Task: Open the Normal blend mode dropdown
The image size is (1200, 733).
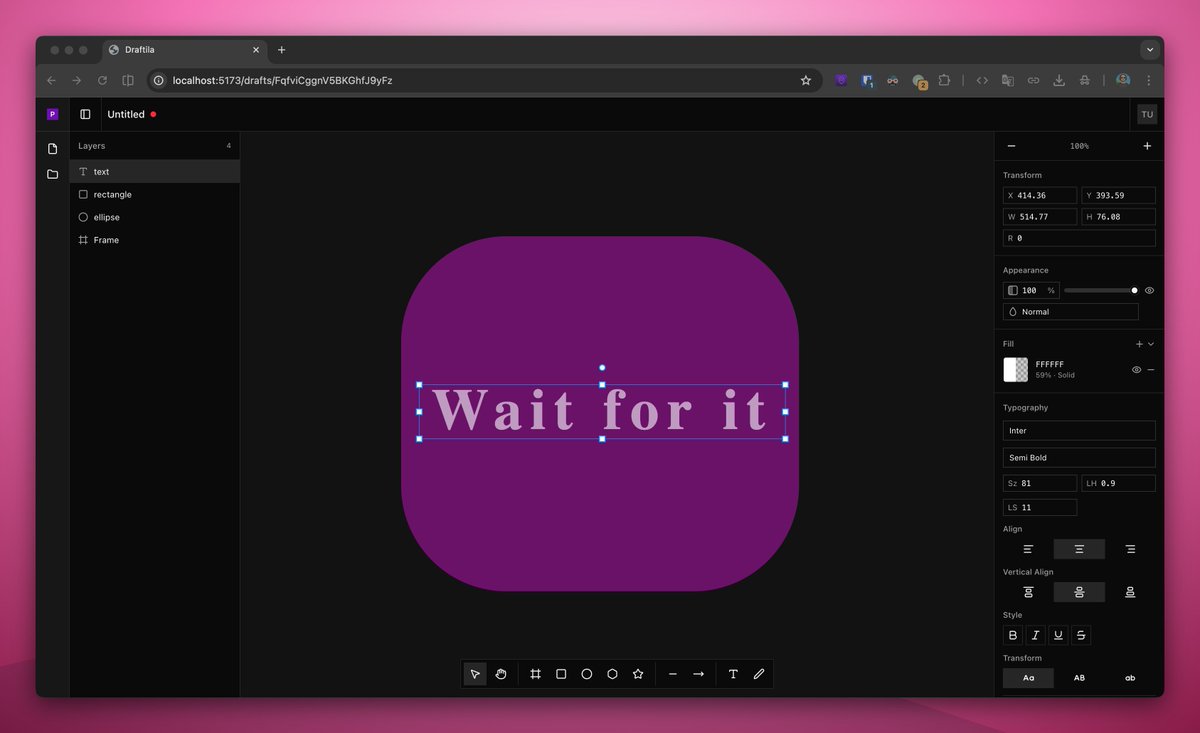Action: click(1071, 312)
